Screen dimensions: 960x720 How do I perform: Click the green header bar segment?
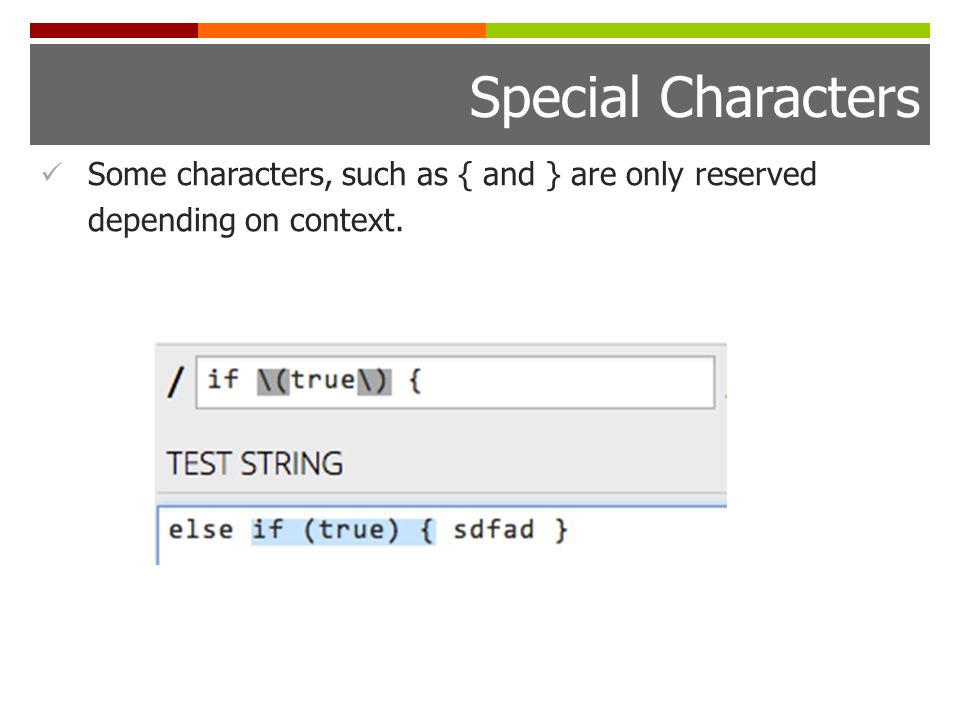point(708,31)
